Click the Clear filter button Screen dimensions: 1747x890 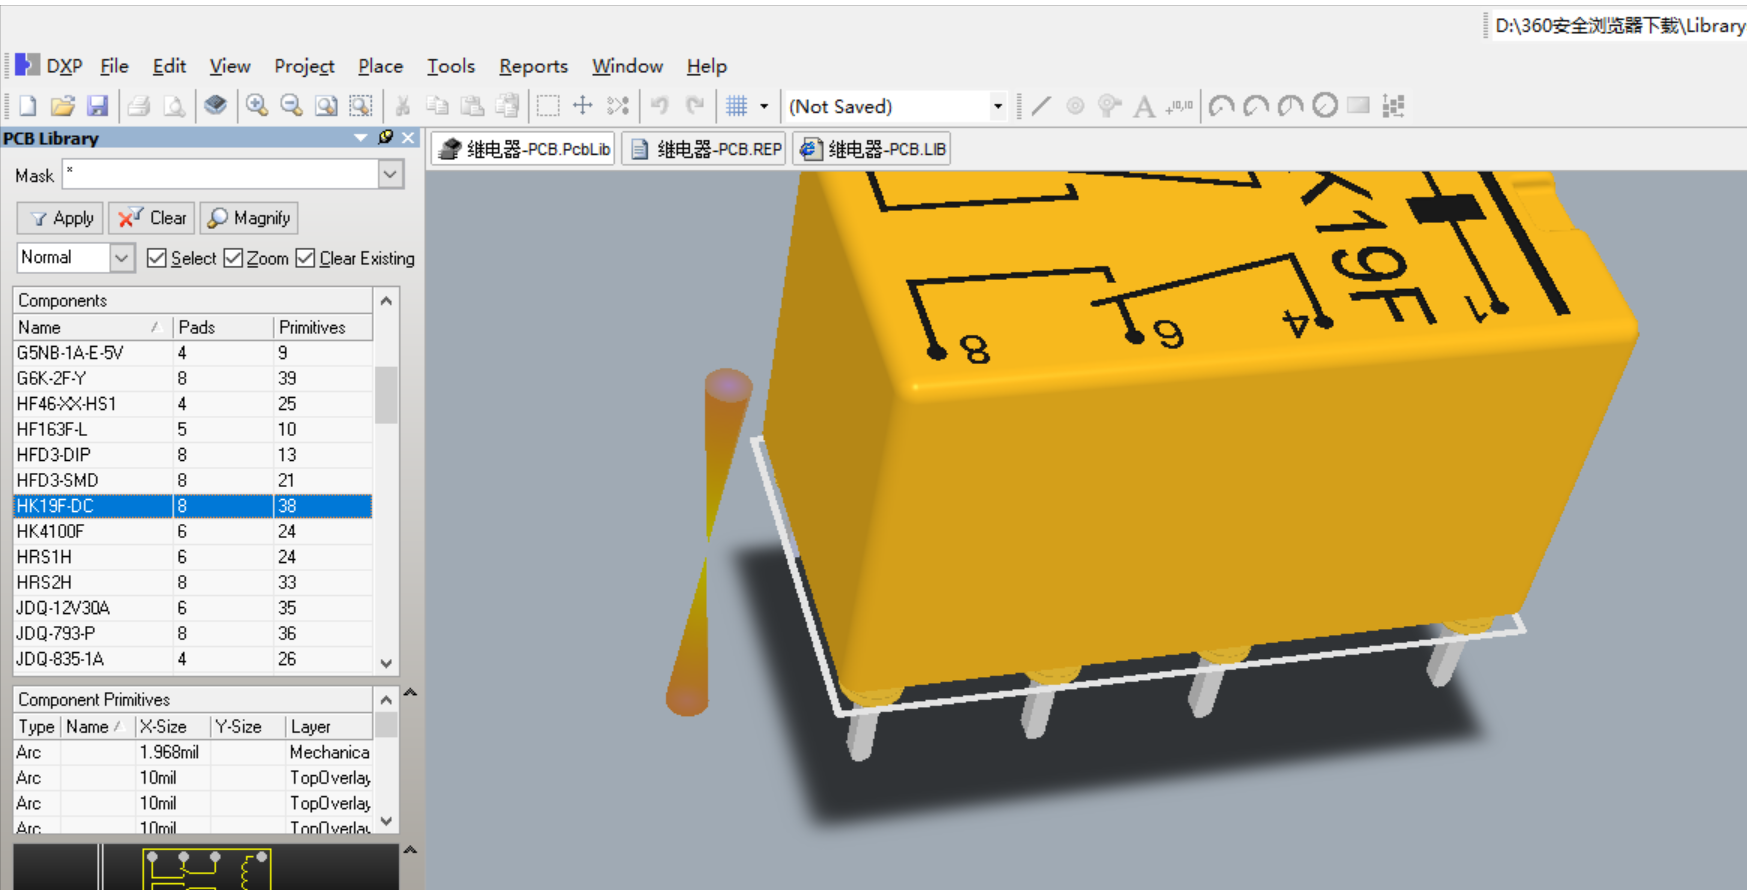[152, 218]
